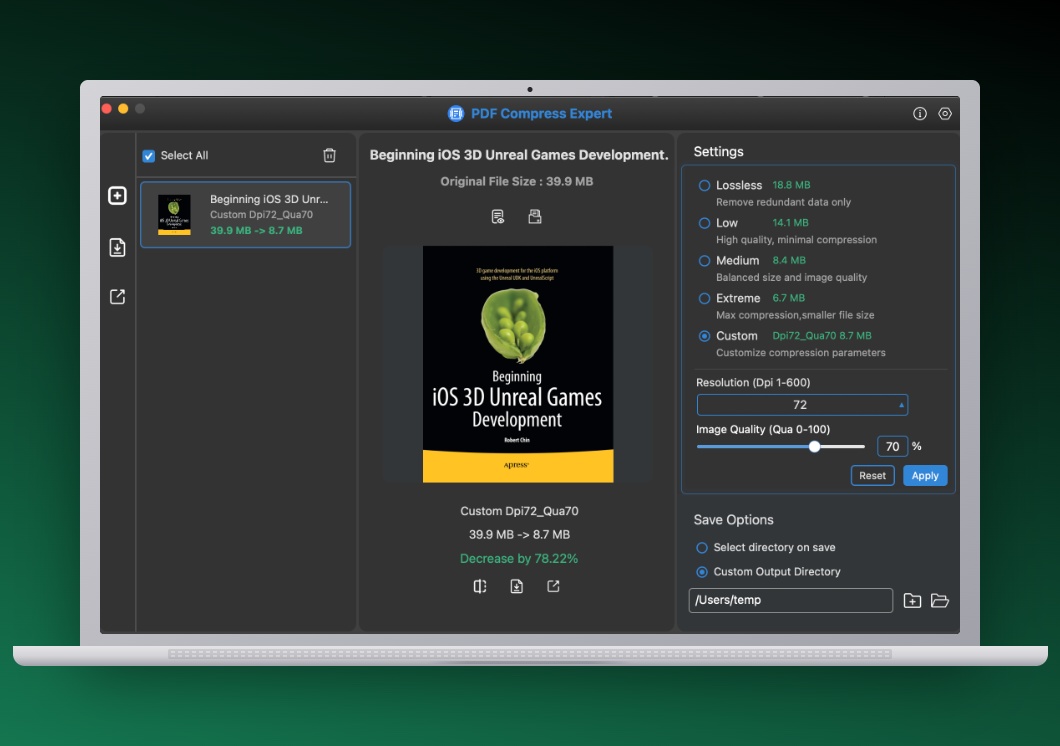The image size is (1060, 746).
Task: Select the Custom compression option
Action: pyautogui.click(x=704, y=336)
